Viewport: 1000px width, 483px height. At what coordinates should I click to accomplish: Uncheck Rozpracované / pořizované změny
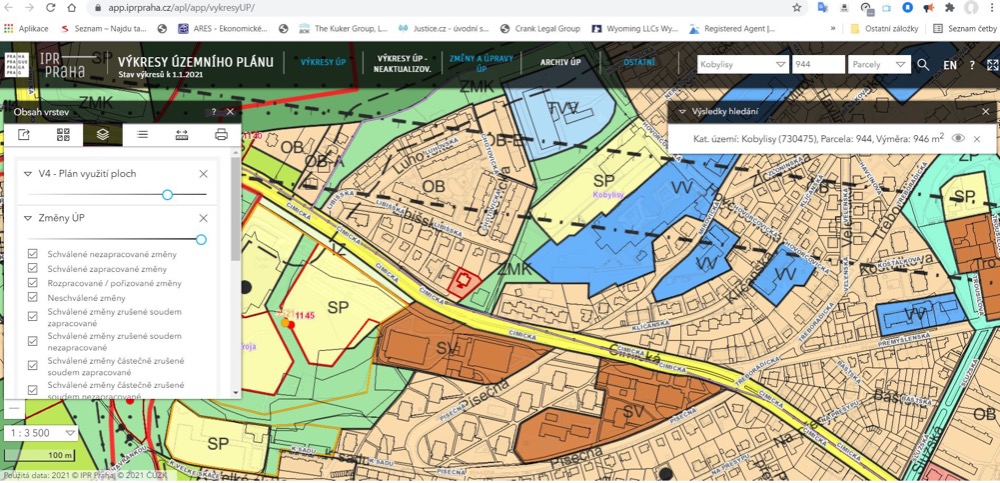pos(33,283)
